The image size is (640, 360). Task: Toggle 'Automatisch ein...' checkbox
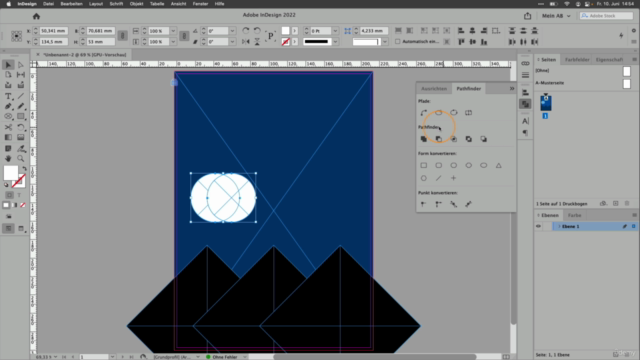pos(398,42)
